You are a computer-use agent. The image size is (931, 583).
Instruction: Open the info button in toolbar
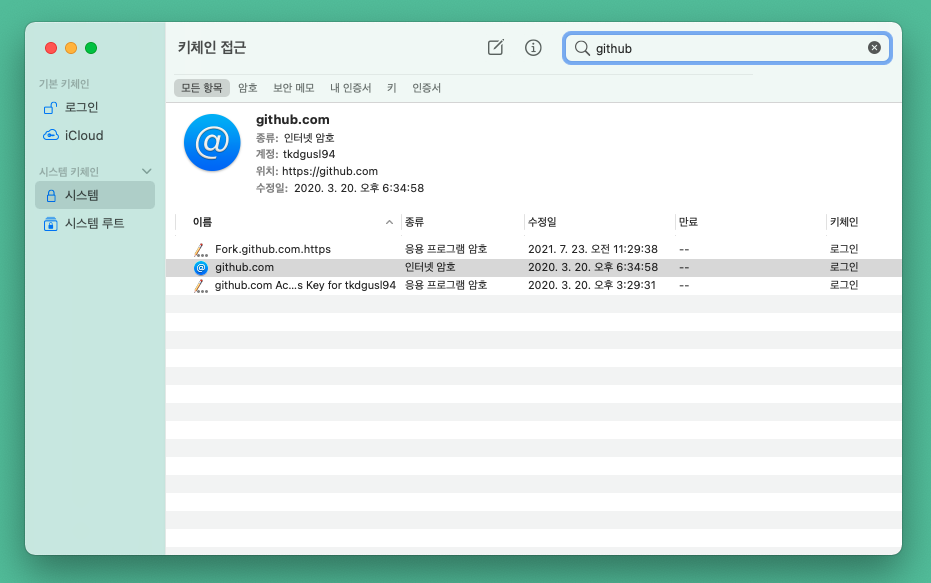533,47
